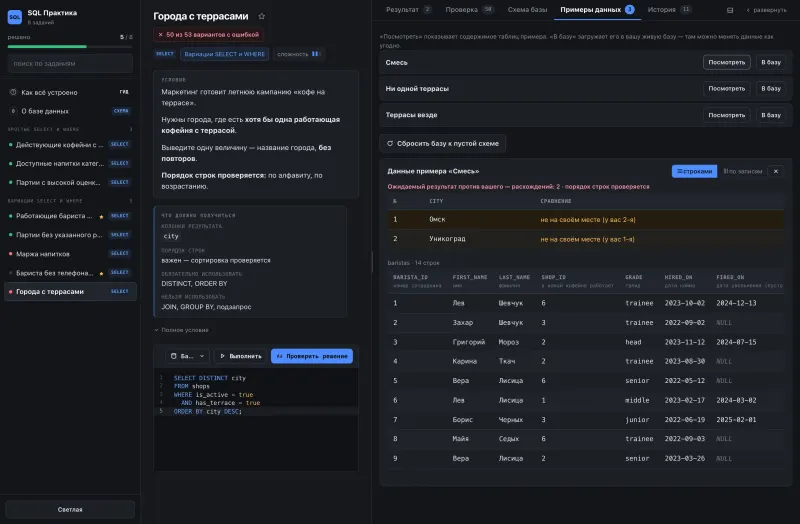This screenshot has width=800, height=524.
Task: Click the database icon beside О базе данных
Action: [x=13, y=111]
